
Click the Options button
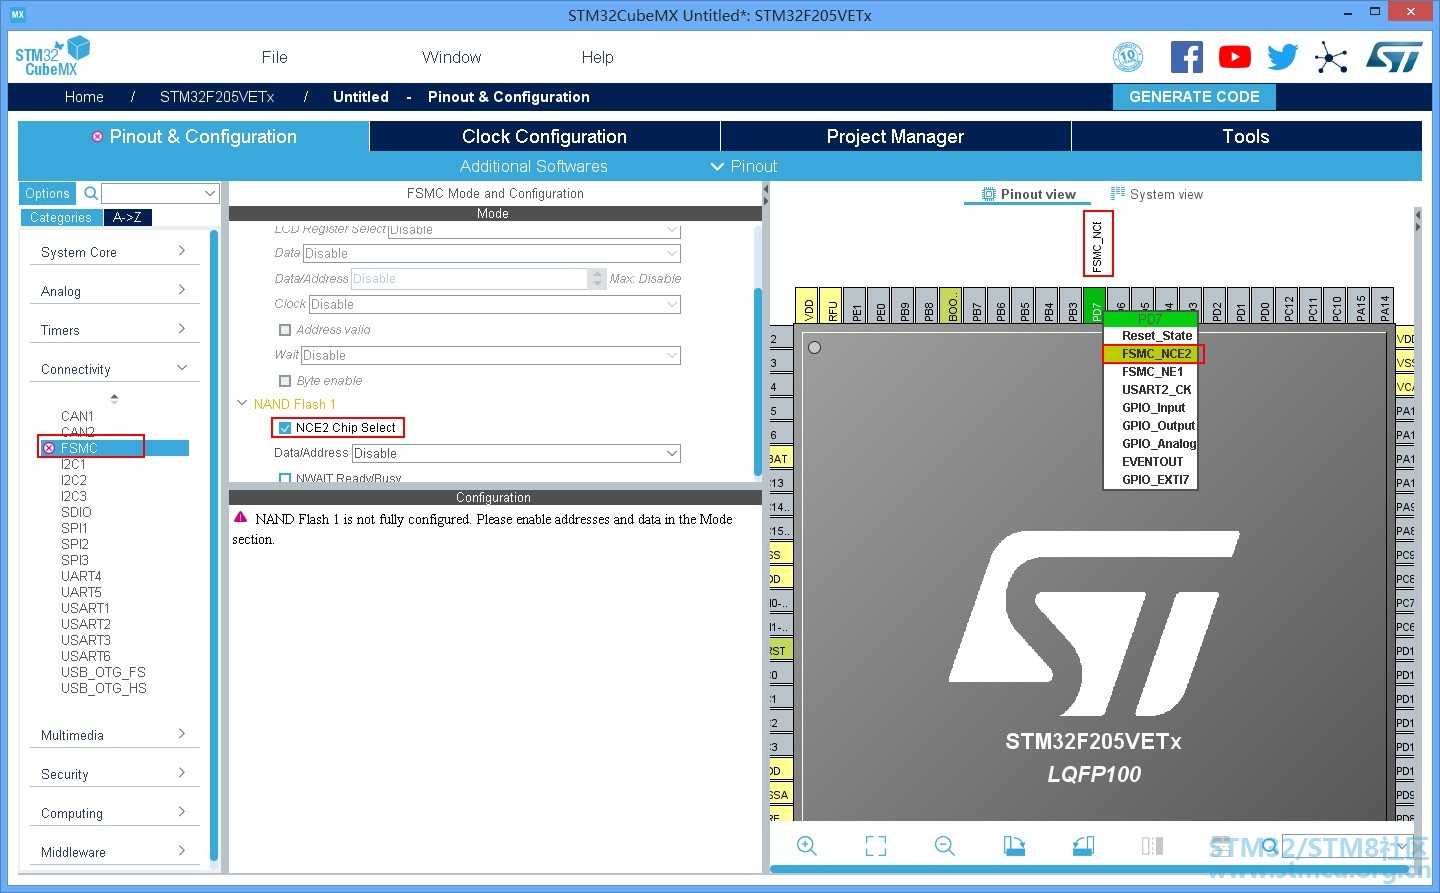click(x=47, y=193)
